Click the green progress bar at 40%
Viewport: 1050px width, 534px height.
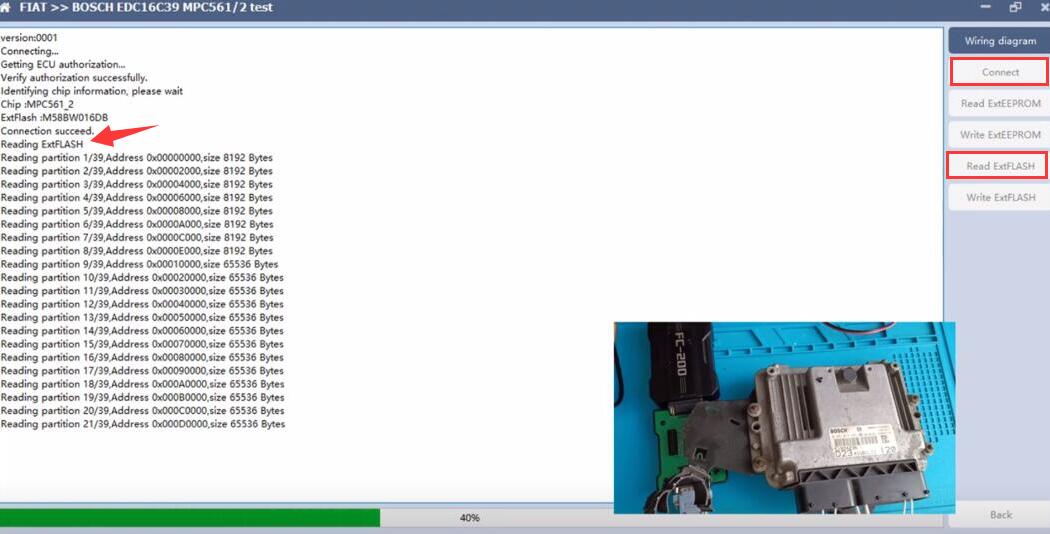(190, 517)
